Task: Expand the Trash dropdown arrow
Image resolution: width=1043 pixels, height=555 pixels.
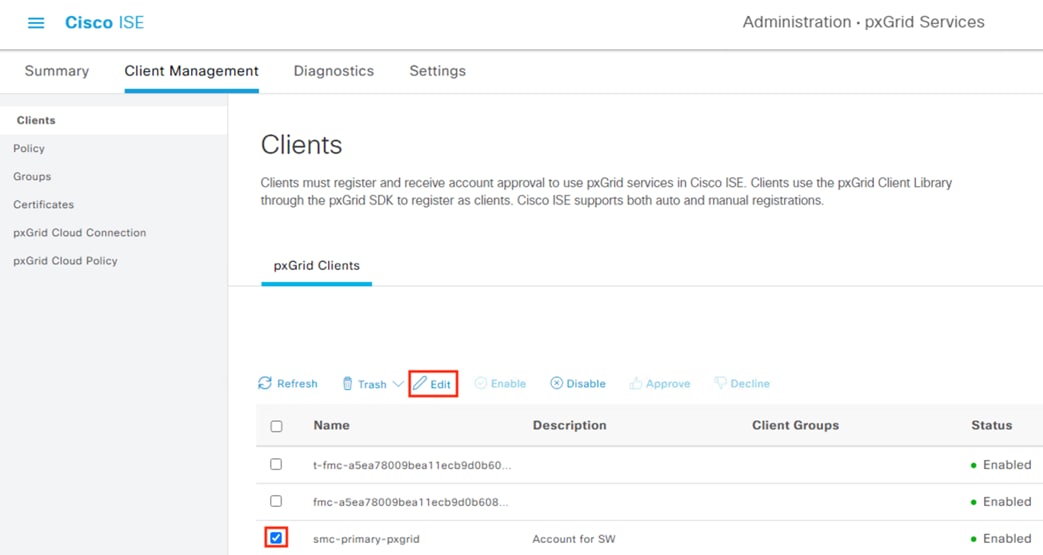Action: [398, 384]
